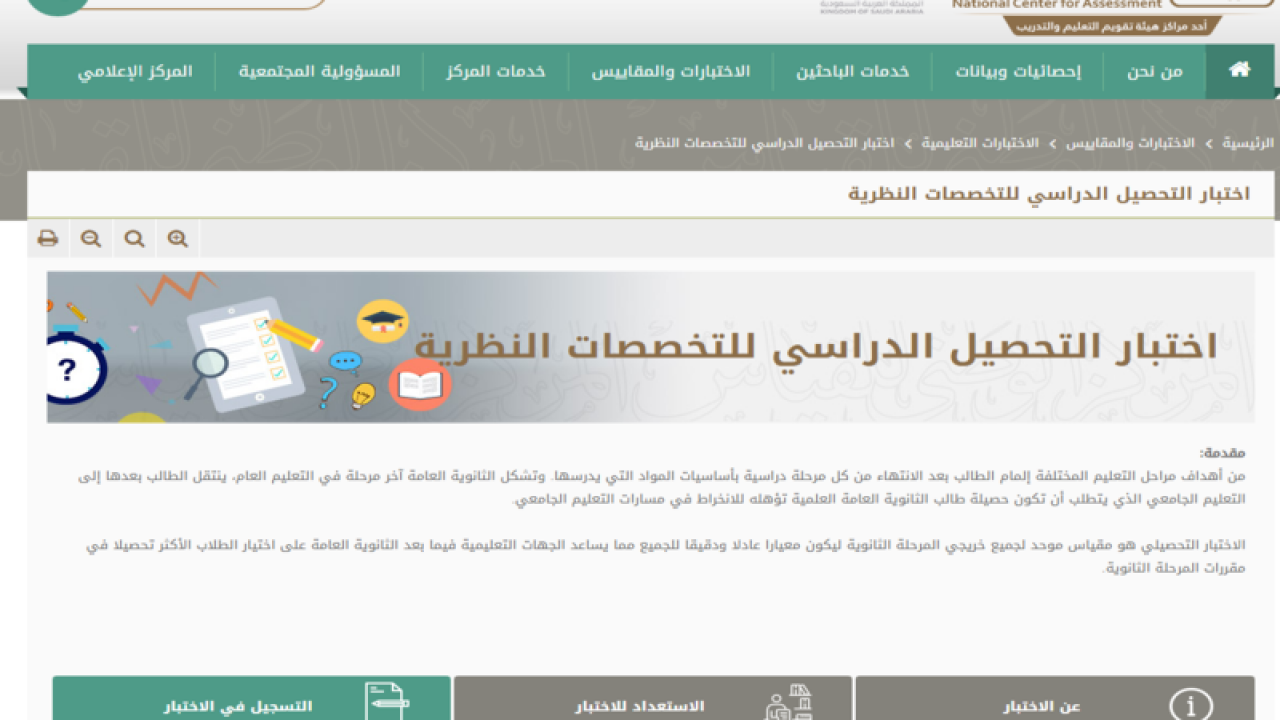Screen dimensions: 1280x720
Task: Print the page using the printer icon
Action: (x=47, y=239)
